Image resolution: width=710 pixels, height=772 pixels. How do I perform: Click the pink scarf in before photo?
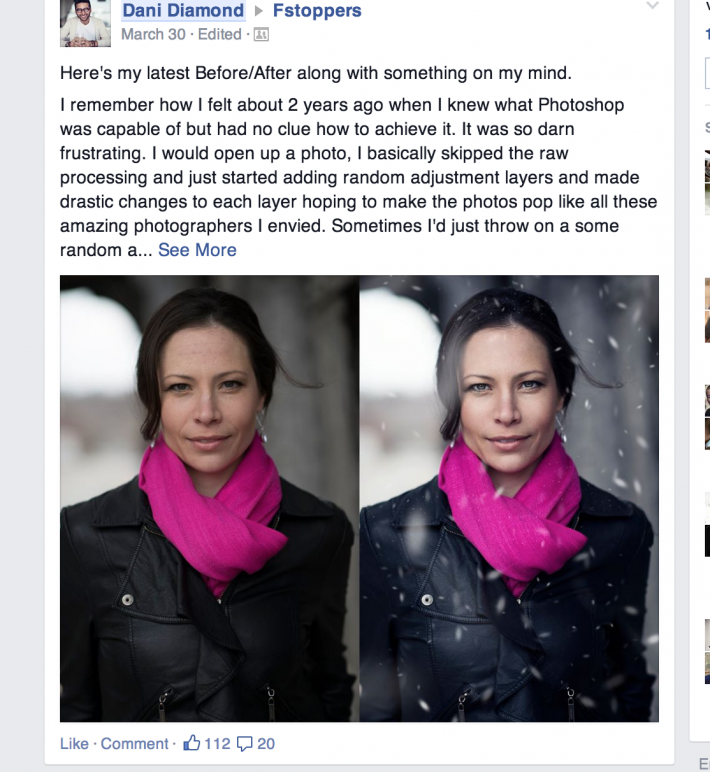(212, 512)
